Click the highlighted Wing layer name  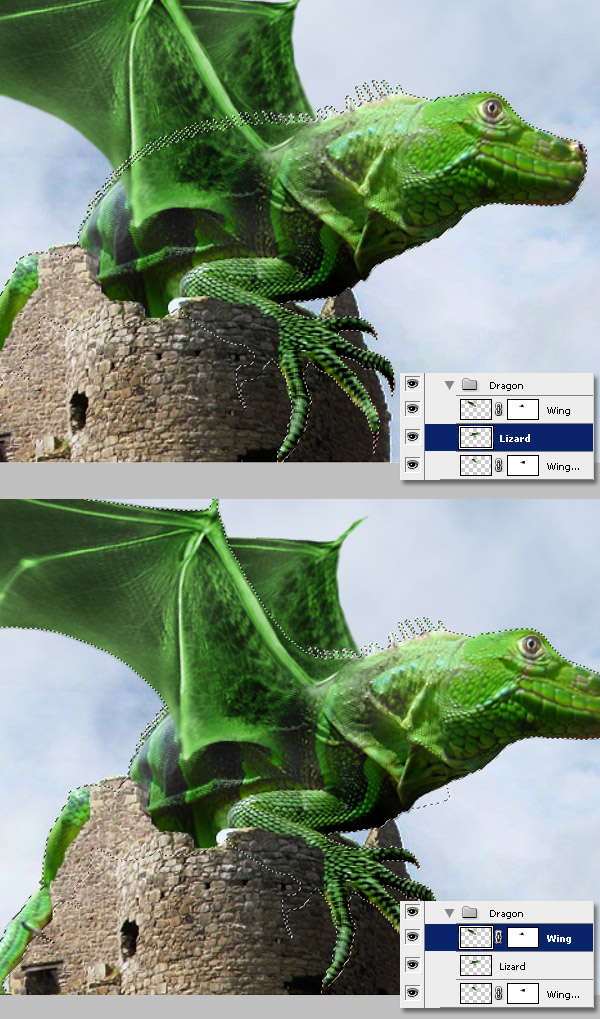point(558,938)
